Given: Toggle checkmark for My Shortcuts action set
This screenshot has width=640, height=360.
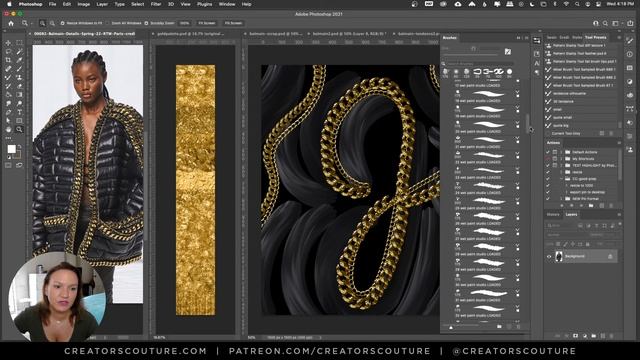Looking at the screenshot, I should [x=548, y=159].
